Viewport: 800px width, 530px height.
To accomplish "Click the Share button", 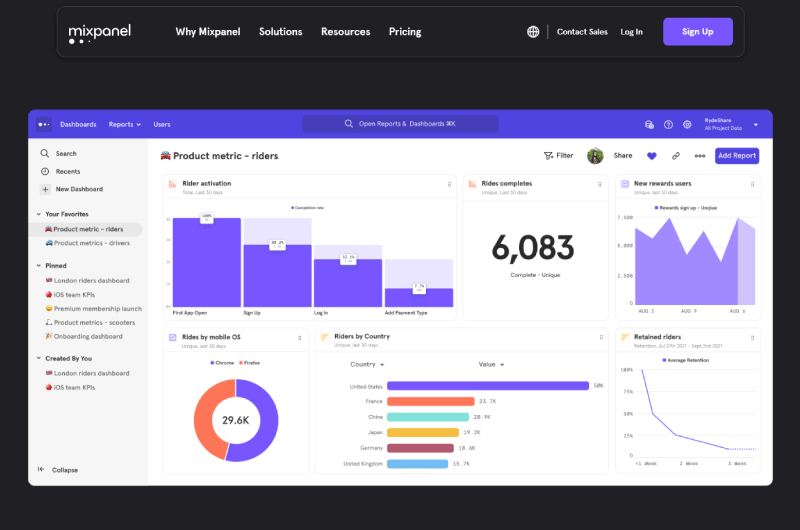I will 622,156.
